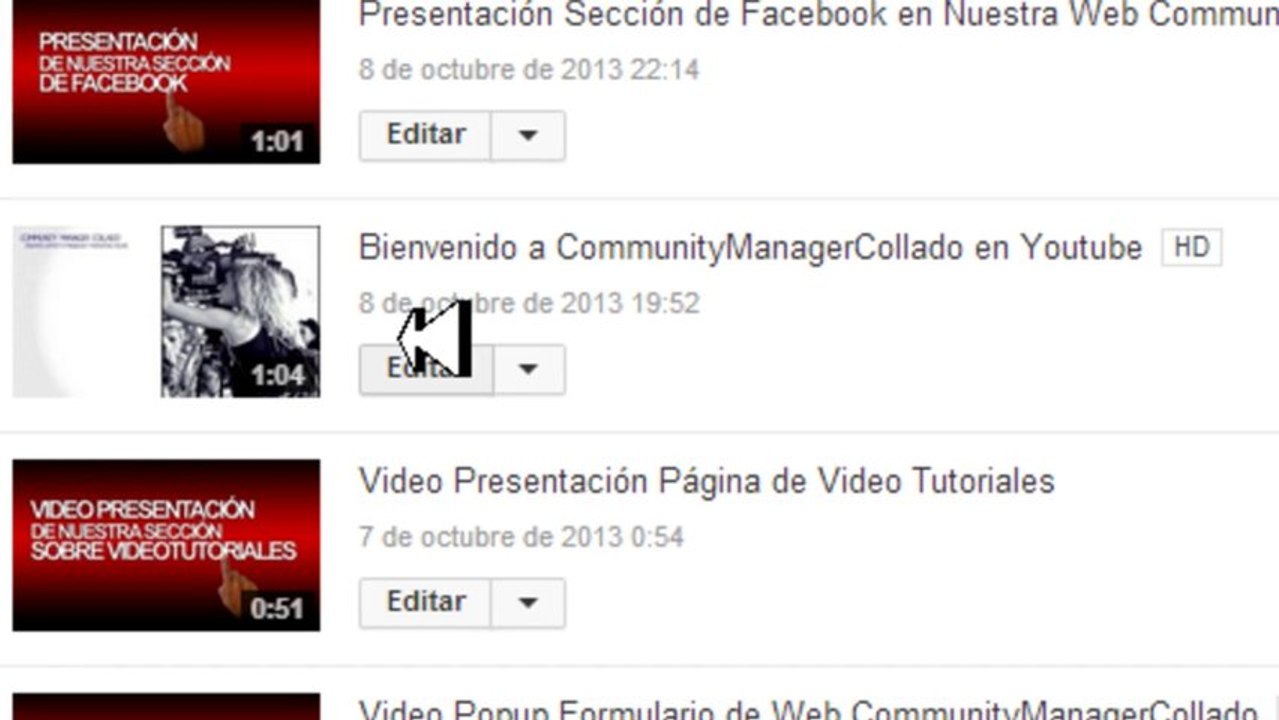Click the 0:51 duration label on the thumbnail
Screen dimensions: 1279x720
point(278,608)
